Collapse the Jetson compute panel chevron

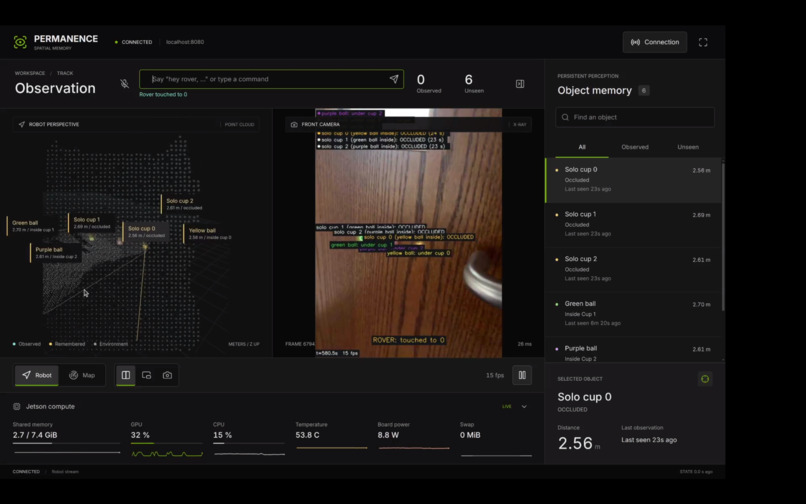click(x=524, y=406)
